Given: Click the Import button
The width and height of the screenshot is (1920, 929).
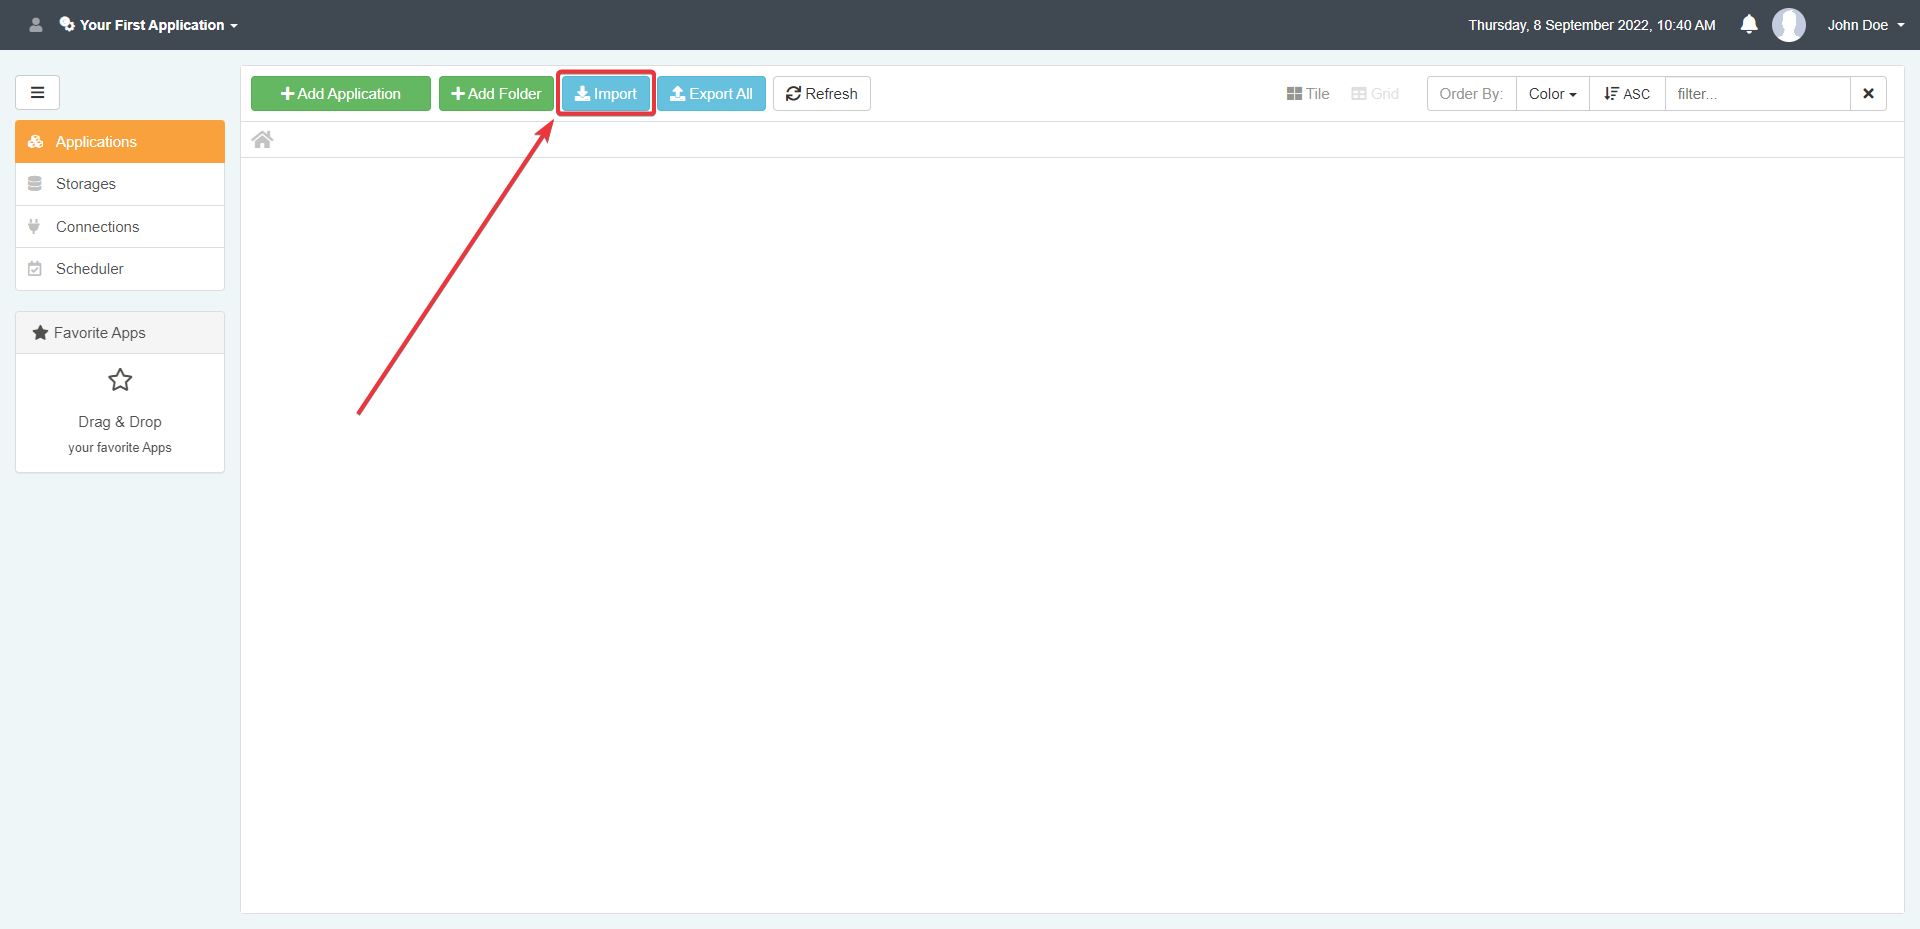Looking at the screenshot, I should (x=606, y=94).
